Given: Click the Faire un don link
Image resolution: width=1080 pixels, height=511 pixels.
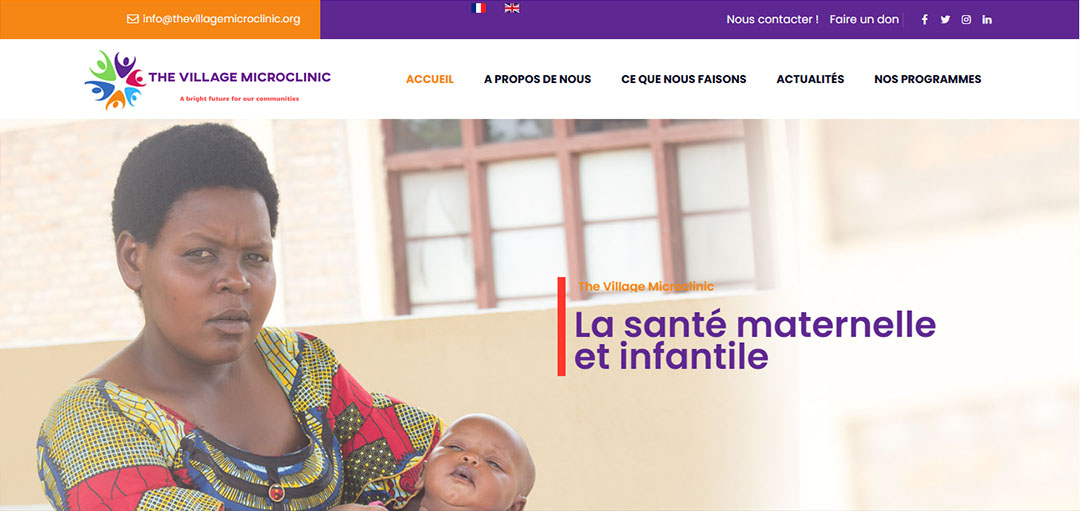Looking at the screenshot, I should pyautogui.click(x=864, y=19).
